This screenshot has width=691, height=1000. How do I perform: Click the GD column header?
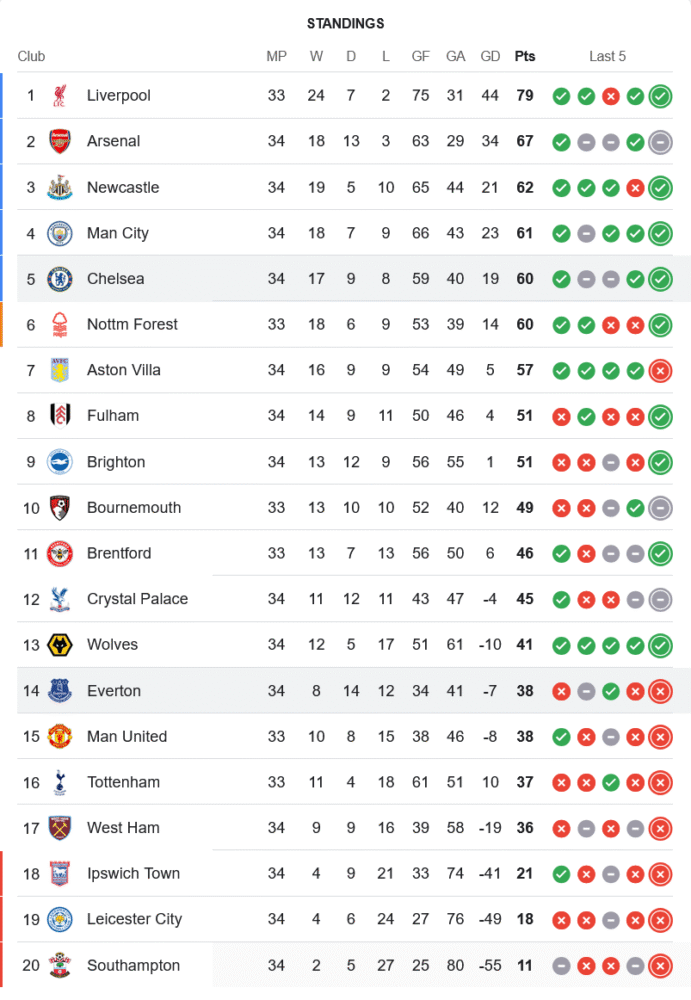coord(490,56)
